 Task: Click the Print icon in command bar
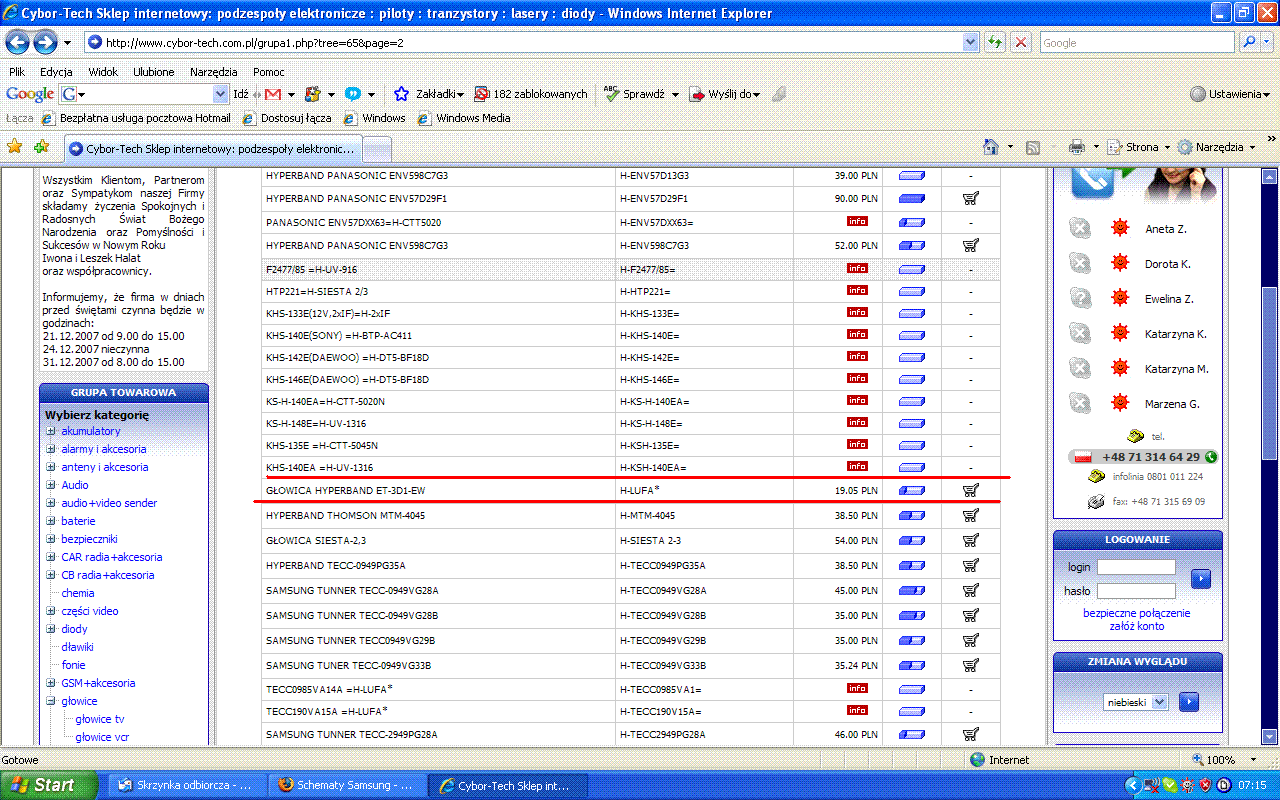pos(1076,147)
